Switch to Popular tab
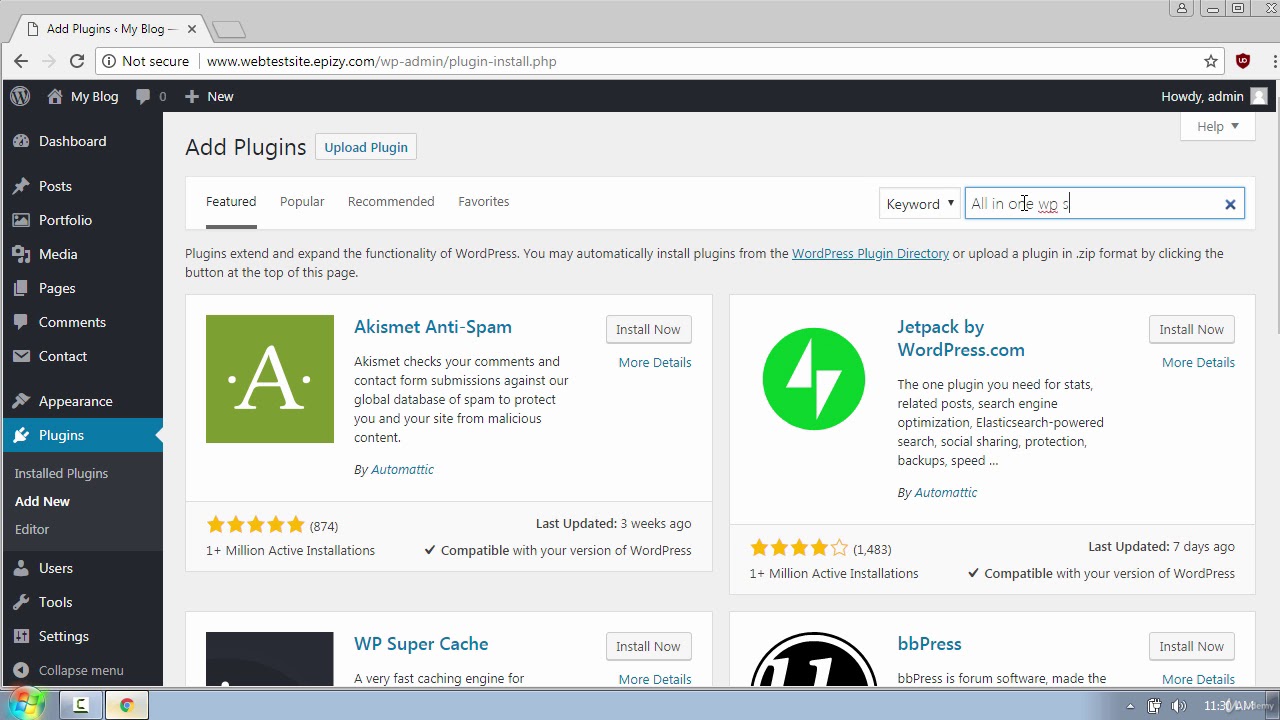Screen dimensions: 1280x720 click(x=302, y=201)
